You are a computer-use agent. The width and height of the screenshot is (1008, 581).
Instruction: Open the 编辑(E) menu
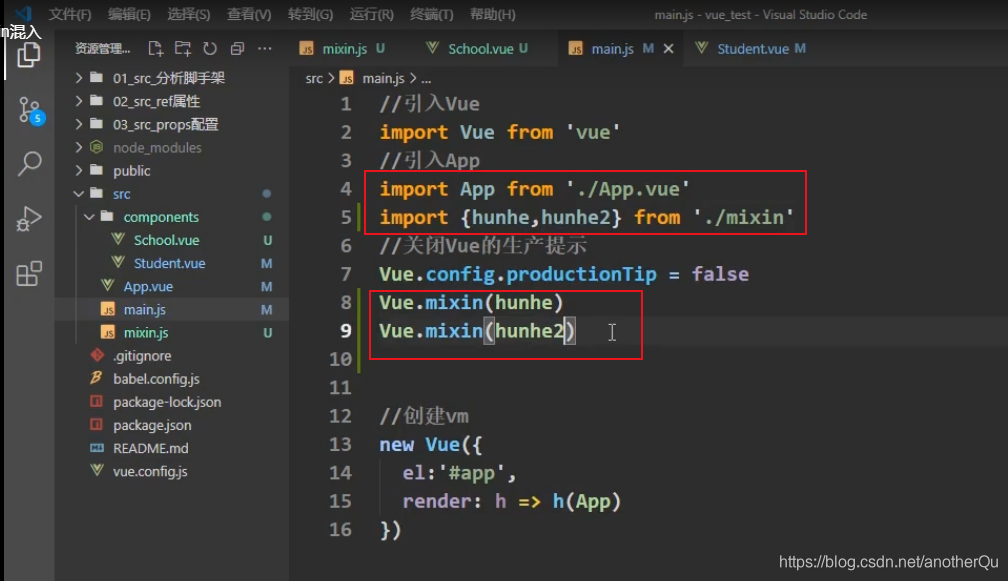(129, 14)
